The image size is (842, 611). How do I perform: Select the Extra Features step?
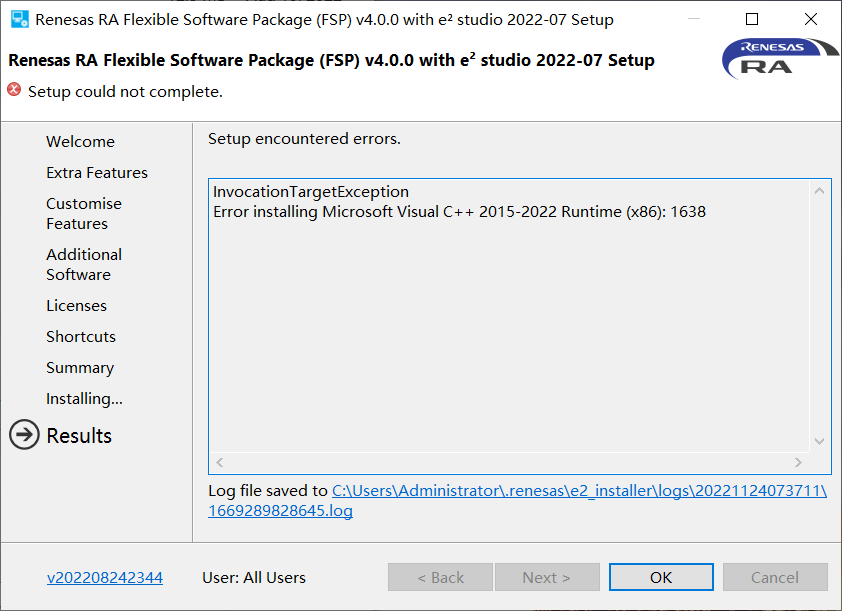97,173
